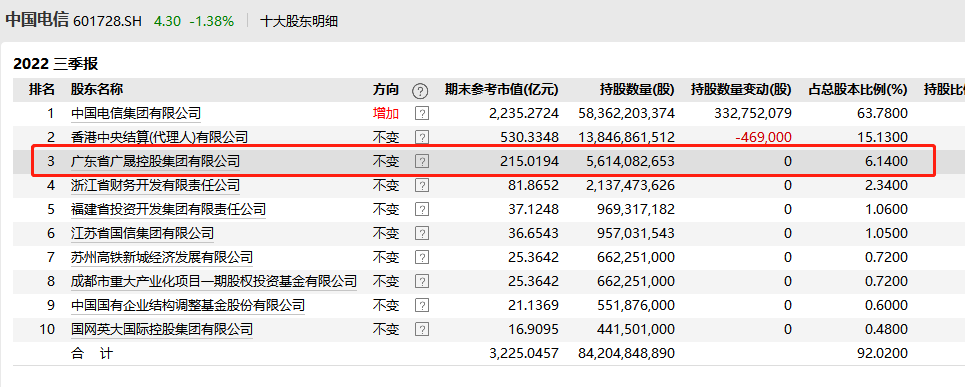Screen dimensions: 965x387
Task: Open shareholder 广东省广晟控股集团有限公司
Action: click(x=156, y=161)
